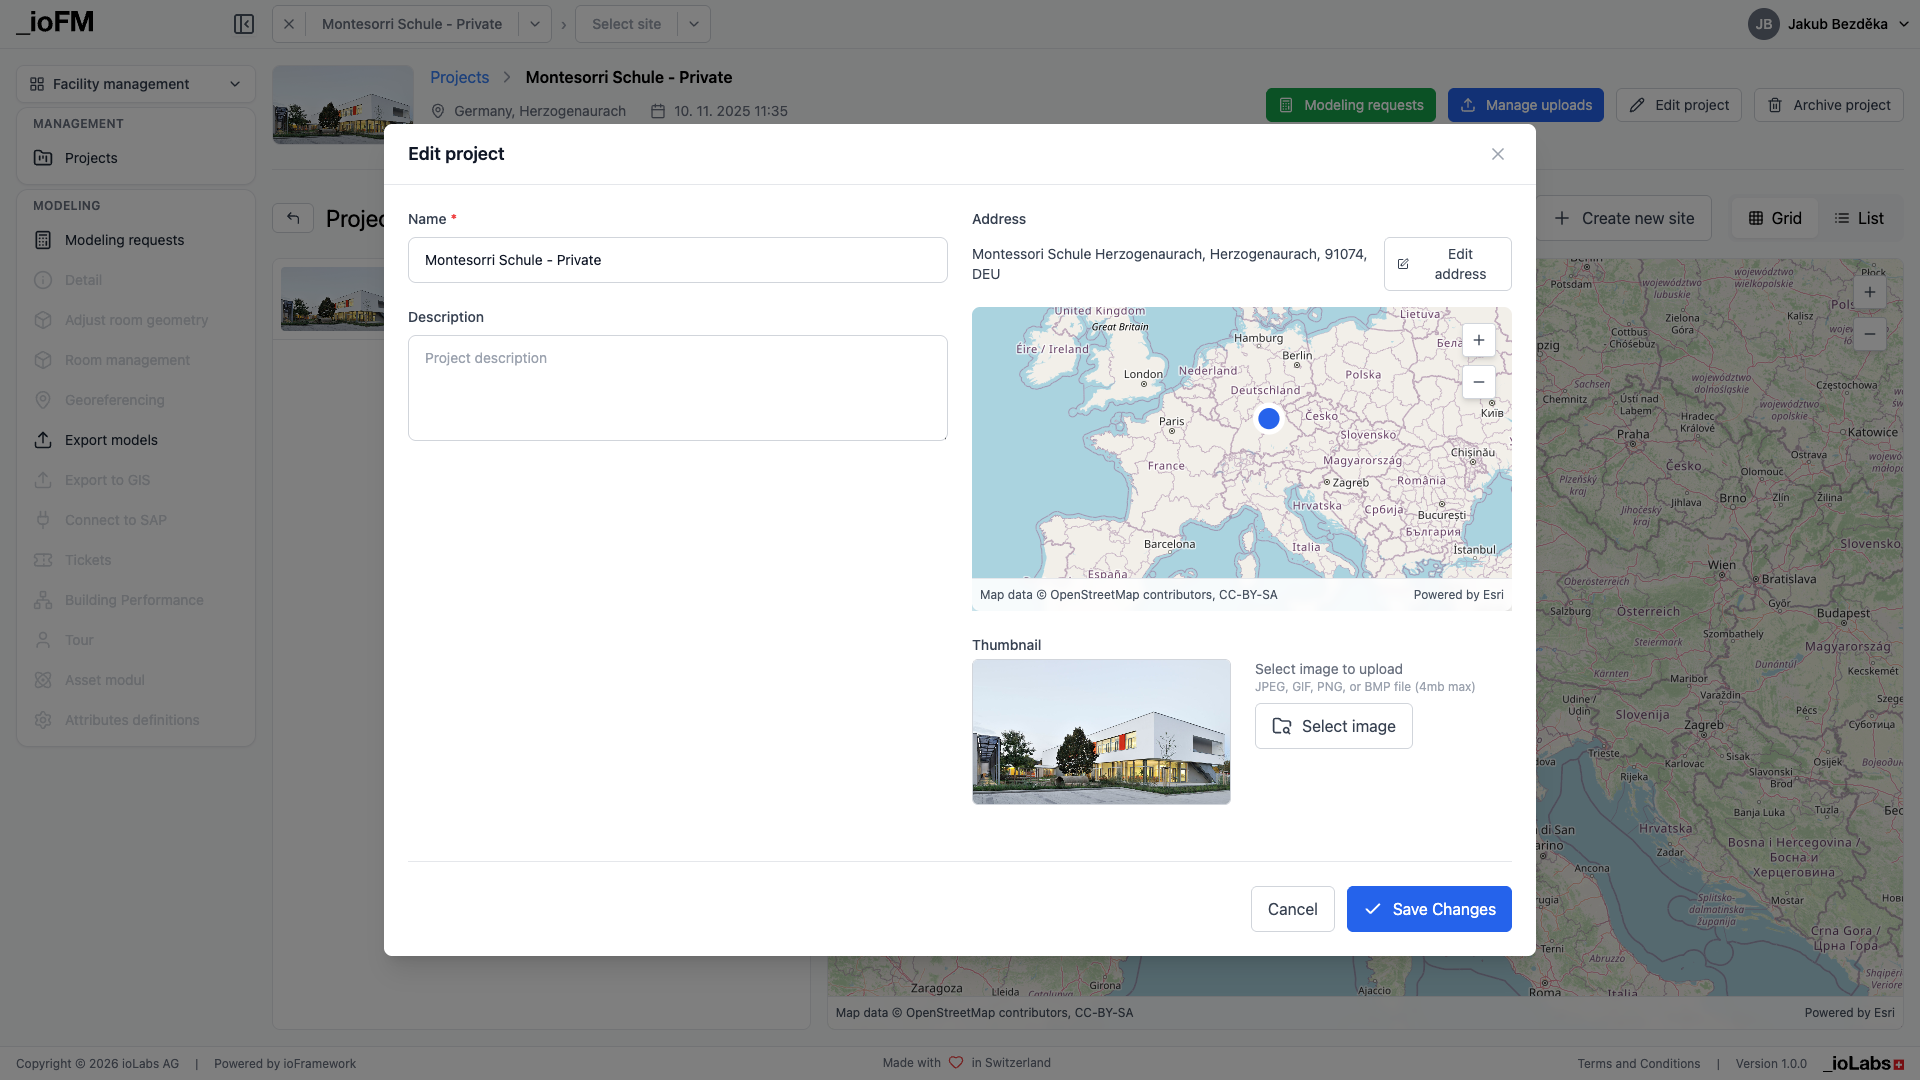1920x1080 pixels.
Task: Click the blue location marker on map
Action: tap(1268, 419)
